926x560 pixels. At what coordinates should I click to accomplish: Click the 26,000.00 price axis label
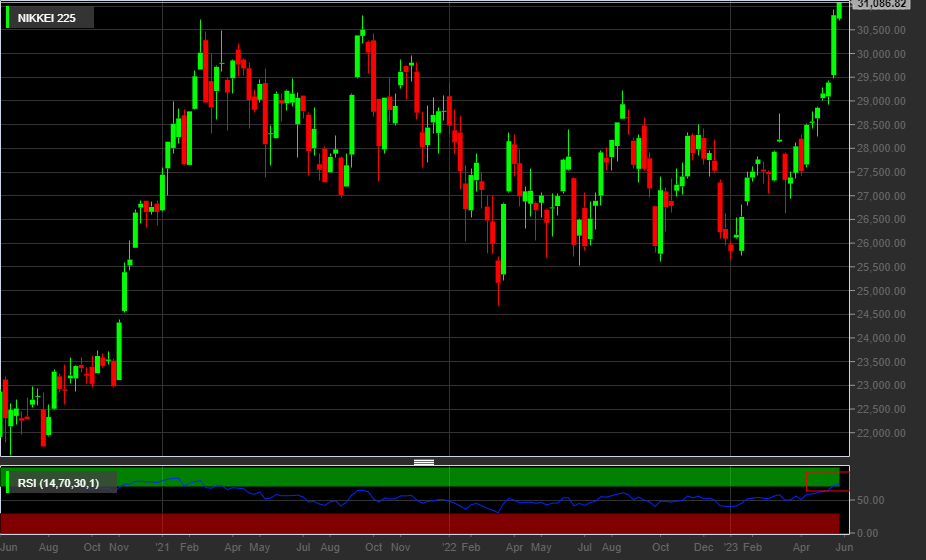[881, 243]
